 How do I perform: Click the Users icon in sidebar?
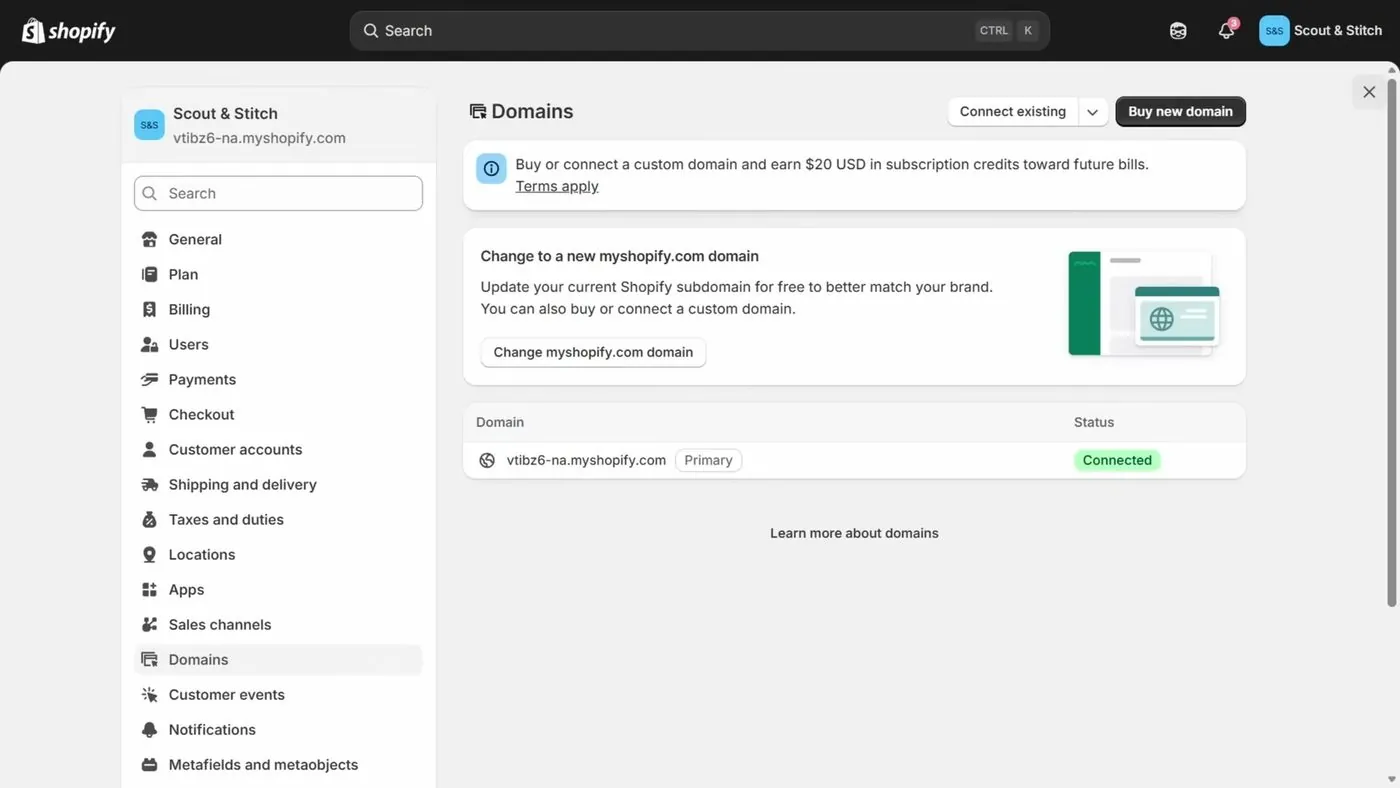pyautogui.click(x=149, y=345)
